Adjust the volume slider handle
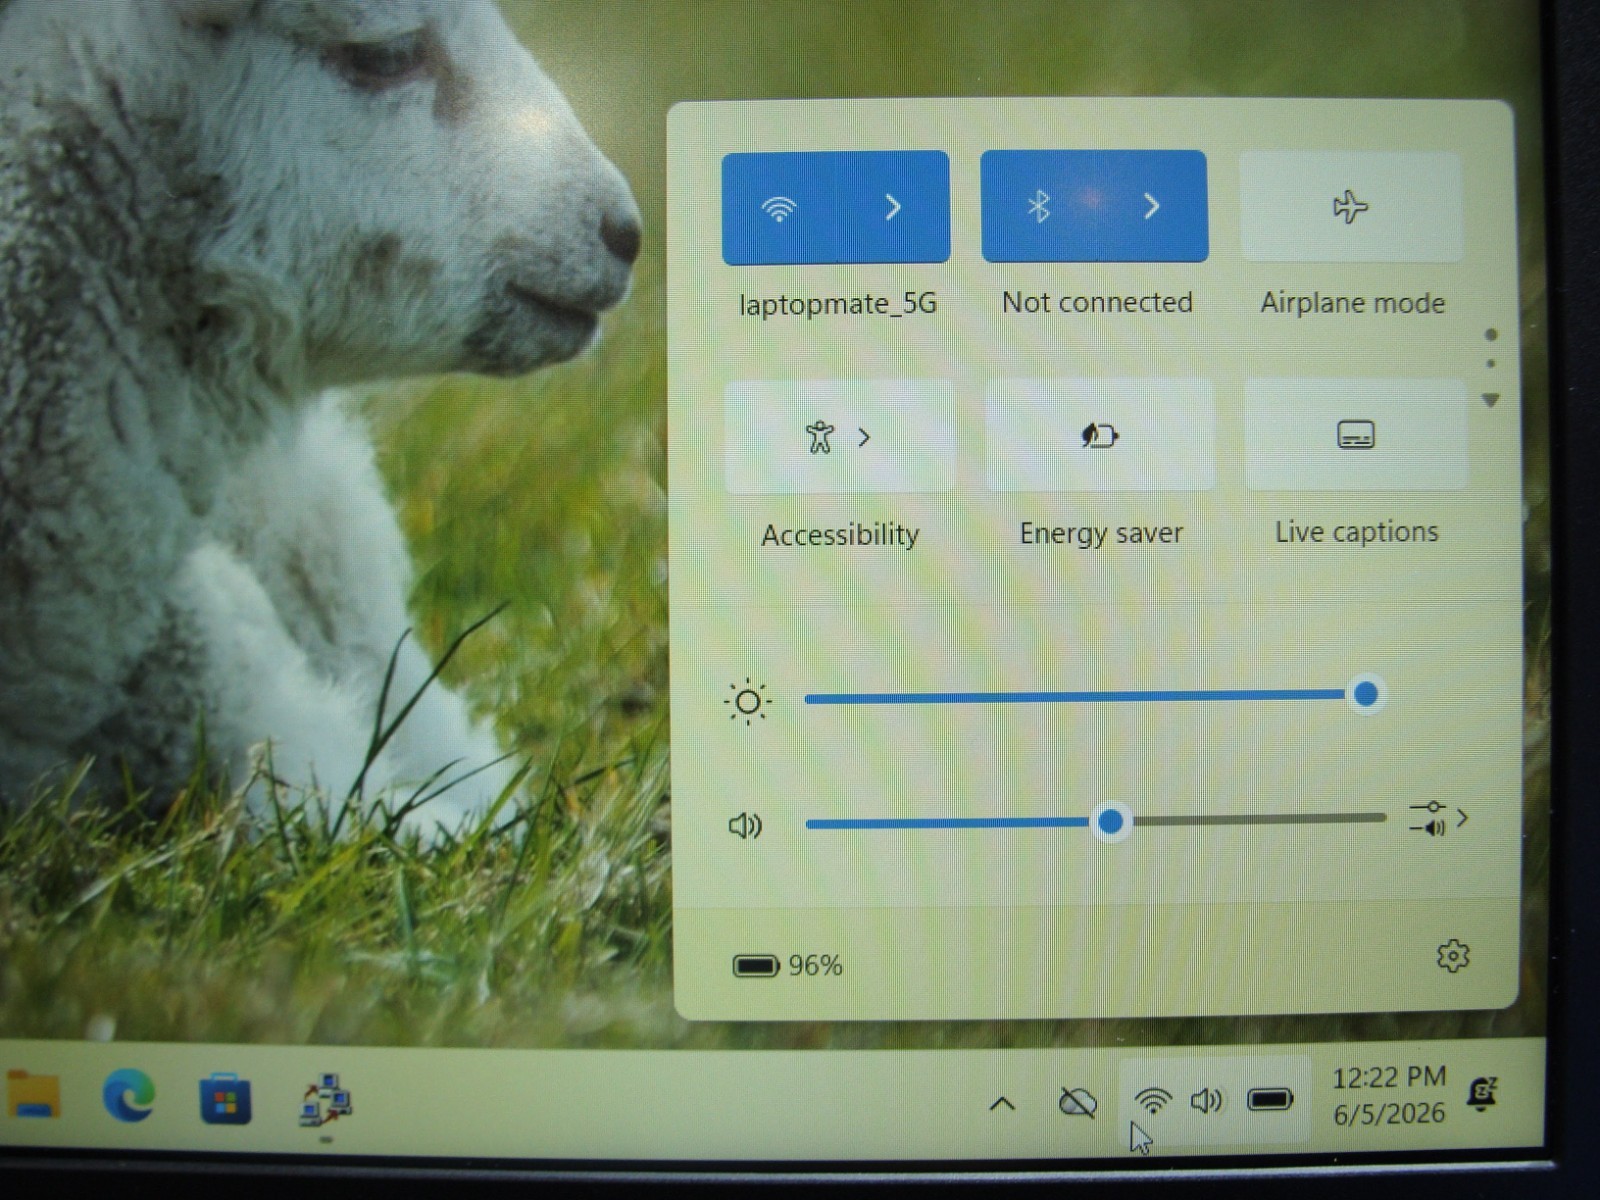This screenshot has width=1600, height=1200. (x=1111, y=822)
